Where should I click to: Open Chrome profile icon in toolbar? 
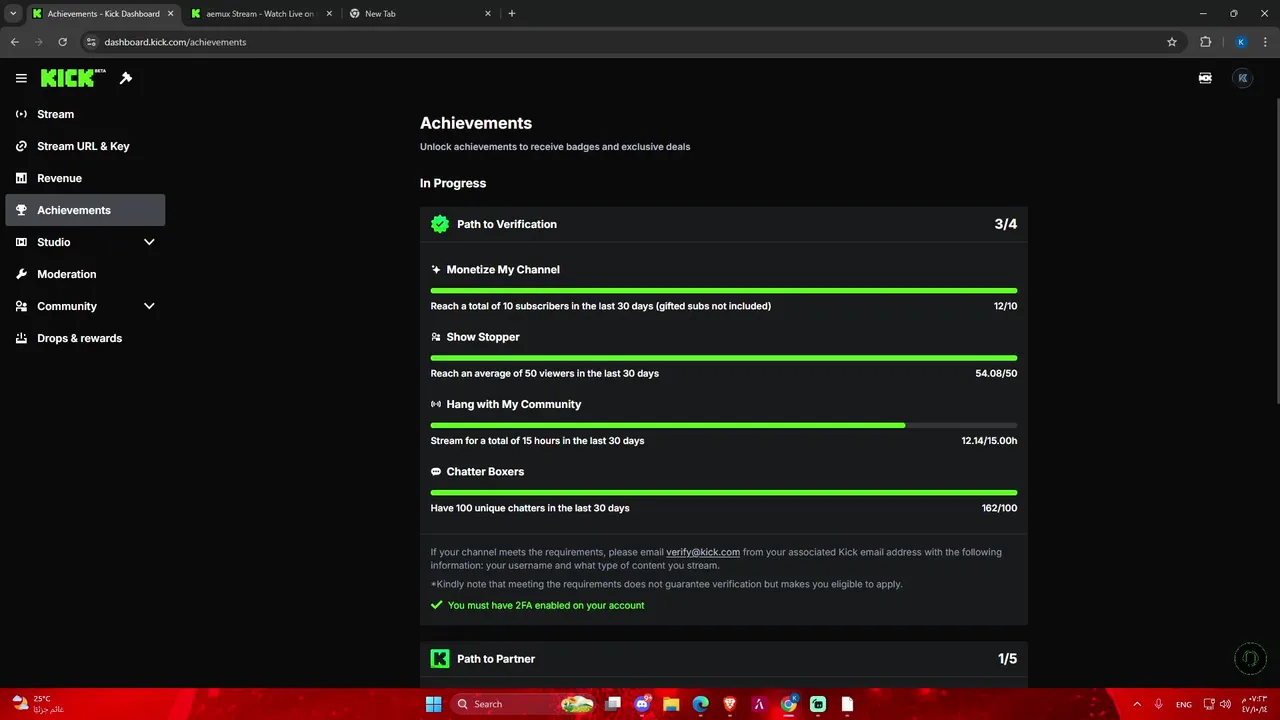(x=1241, y=42)
